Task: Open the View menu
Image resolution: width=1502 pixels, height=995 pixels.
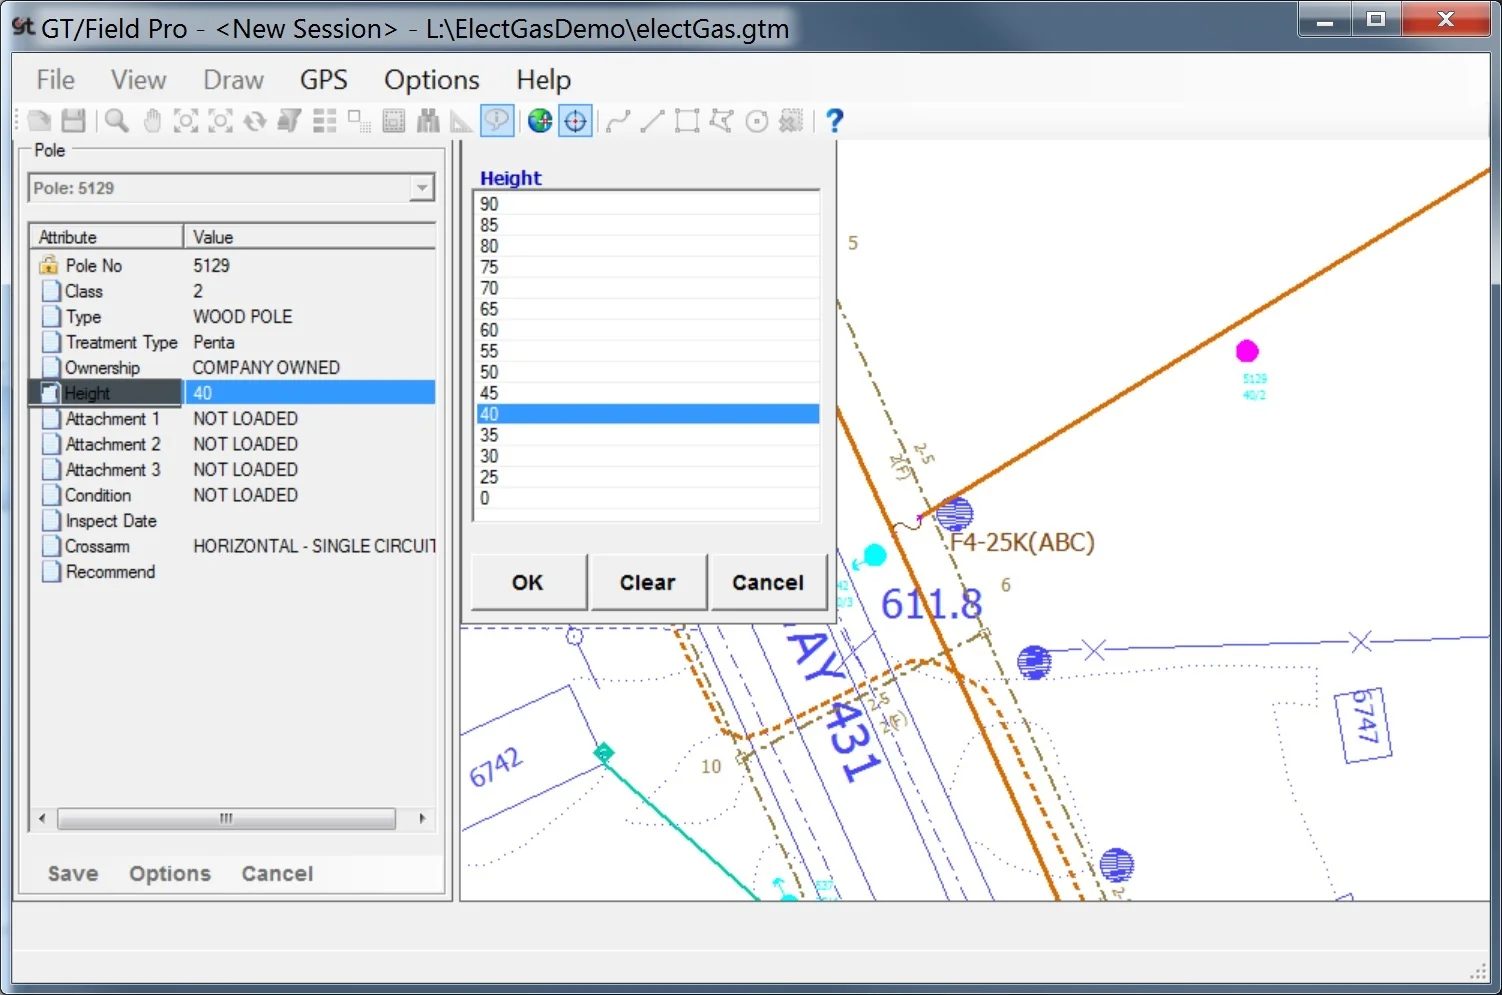Action: click(x=138, y=80)
